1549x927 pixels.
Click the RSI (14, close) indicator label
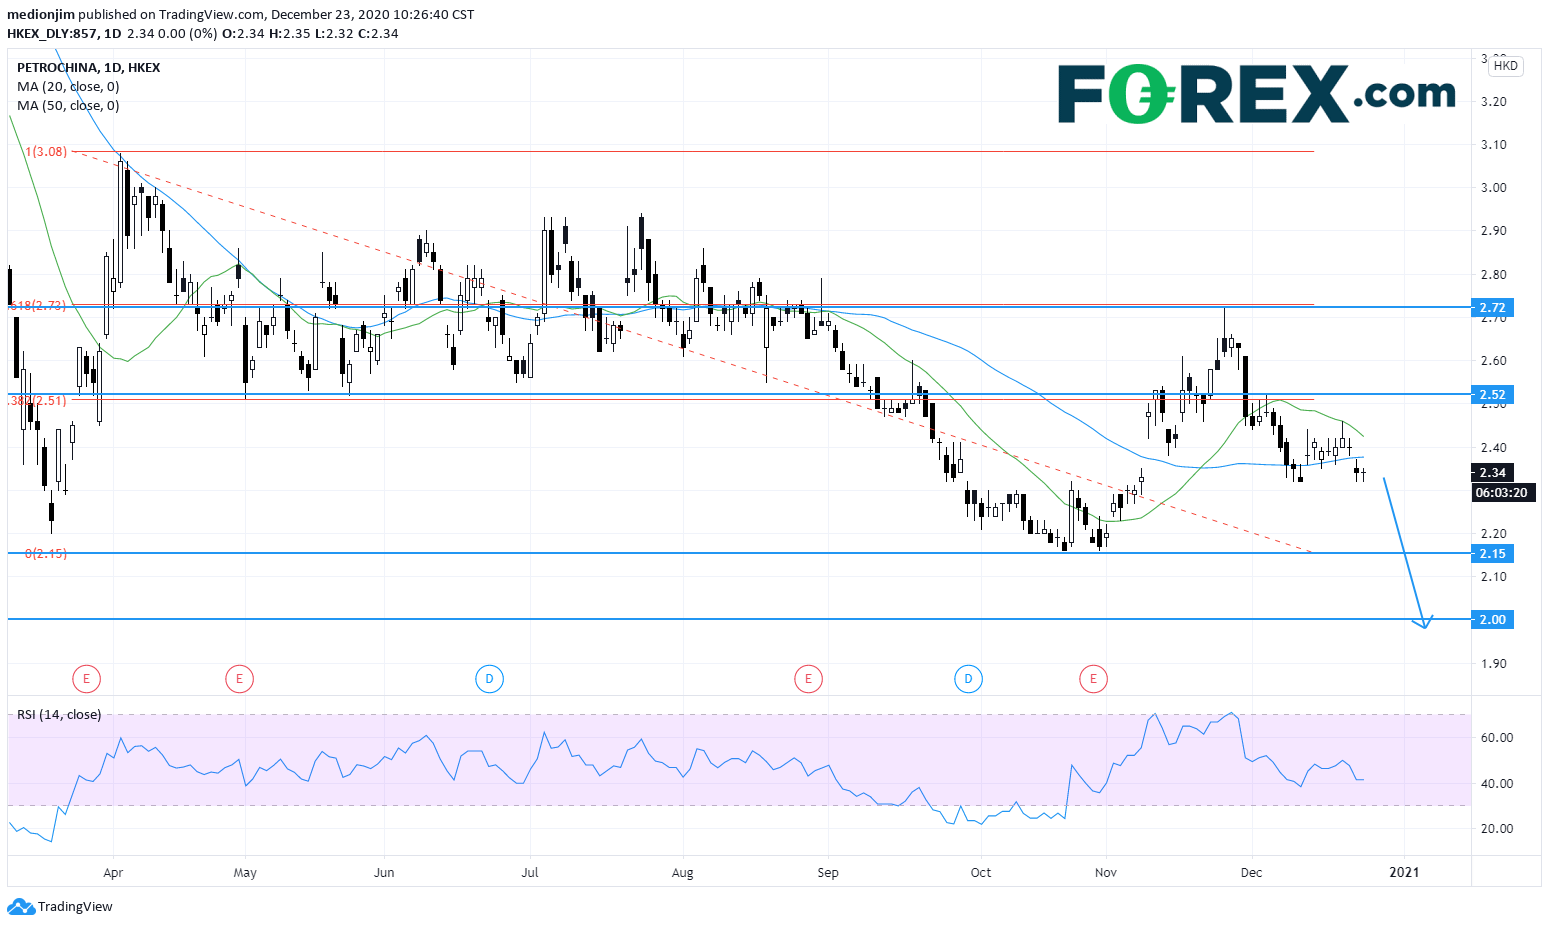(59, 715)
